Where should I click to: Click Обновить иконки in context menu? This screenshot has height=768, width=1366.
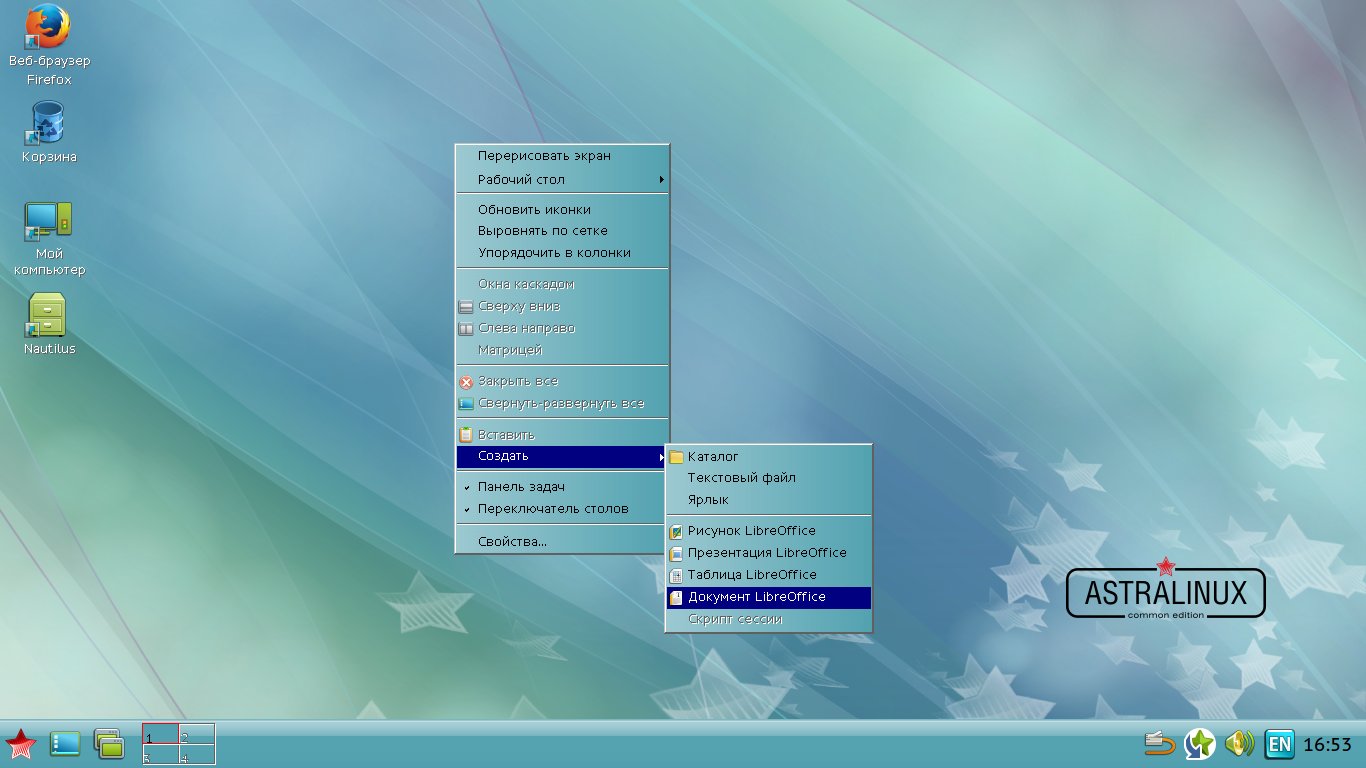click(x=534, y=210)
